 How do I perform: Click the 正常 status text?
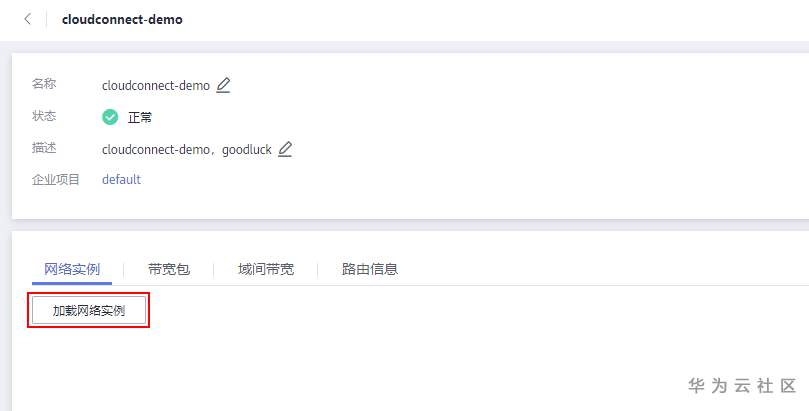(140, 118)
